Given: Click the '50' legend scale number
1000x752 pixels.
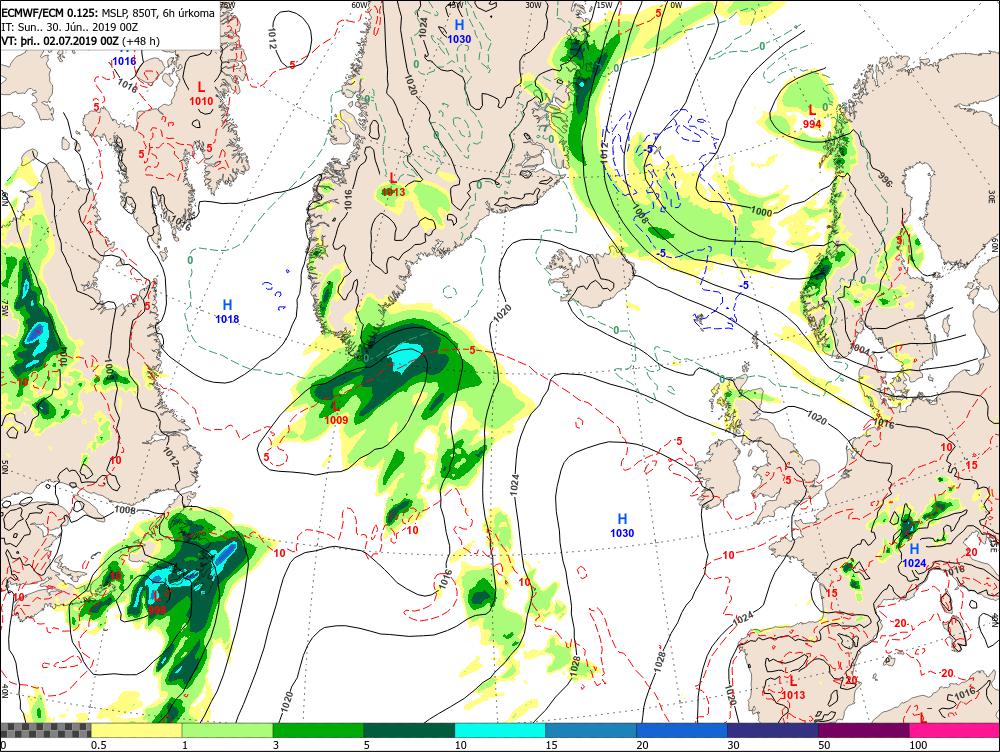Looking at the screenshot, I should (x=824, y=745).
